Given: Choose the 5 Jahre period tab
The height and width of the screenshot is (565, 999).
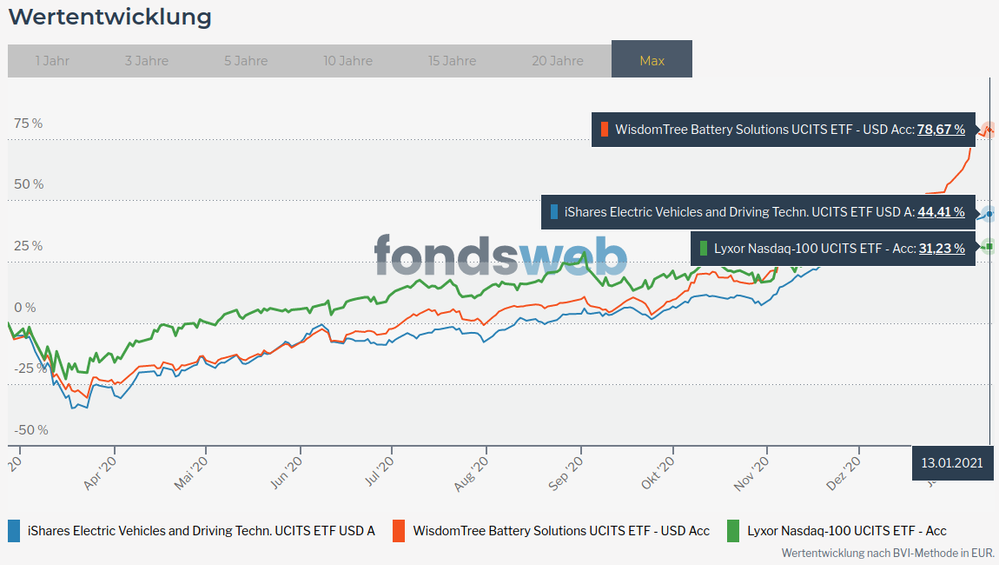Looking at the screenshot, I should click(x=246, y=61).
